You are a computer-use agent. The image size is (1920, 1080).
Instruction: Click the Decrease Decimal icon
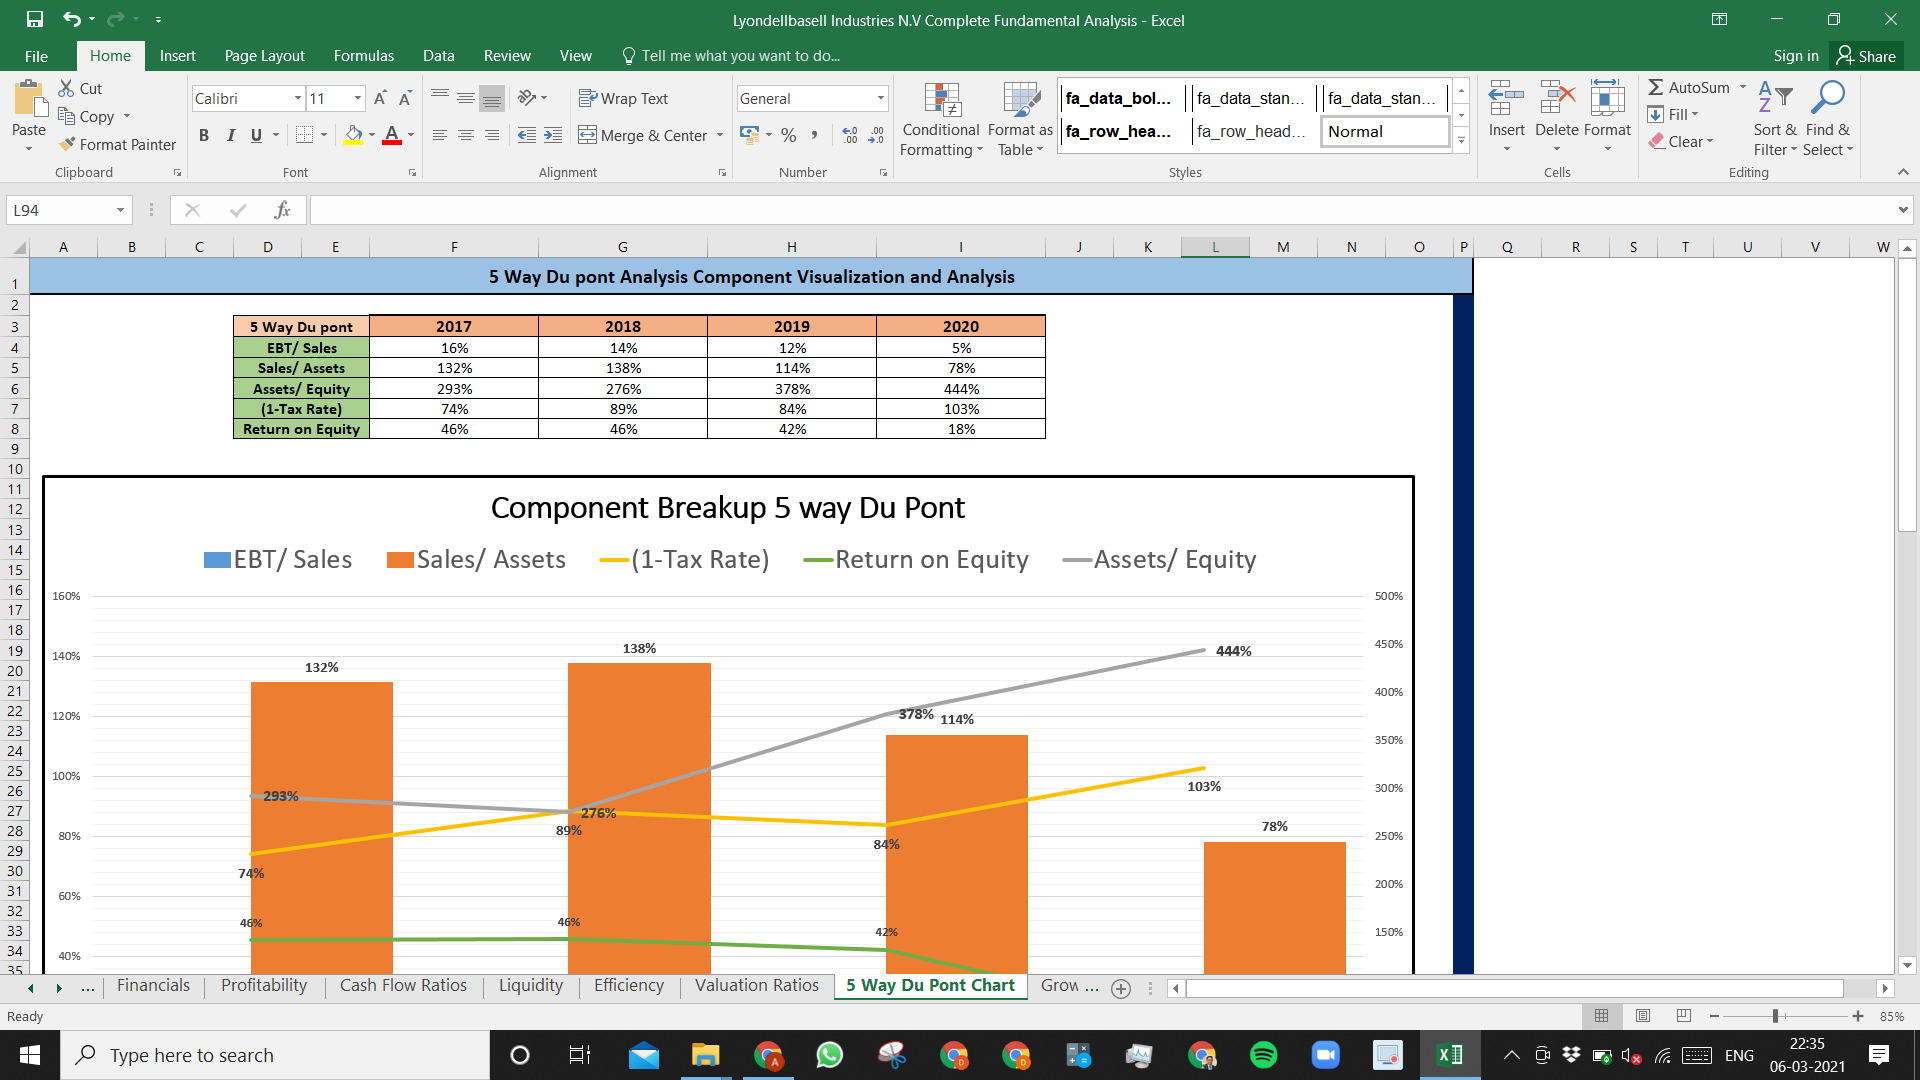coord(876,135)
